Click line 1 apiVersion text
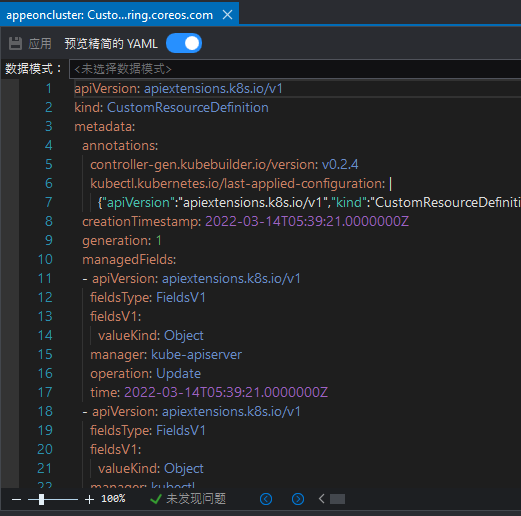 point(178,89)
